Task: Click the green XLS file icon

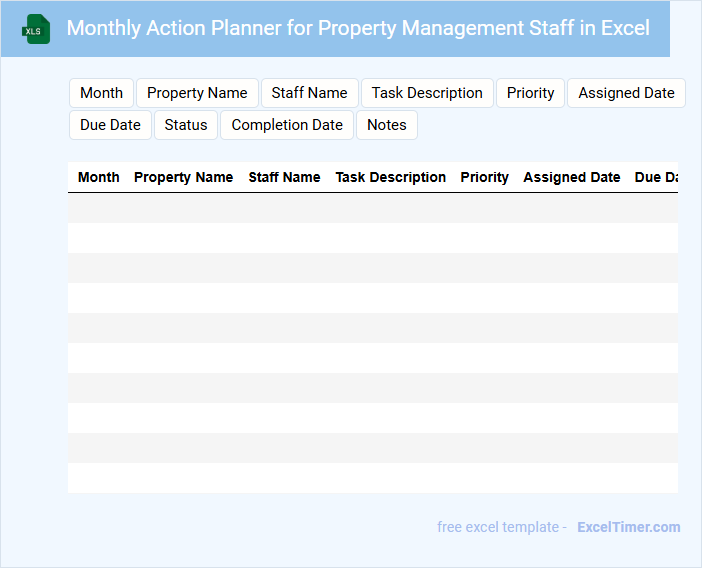Action: coord(37,29)
